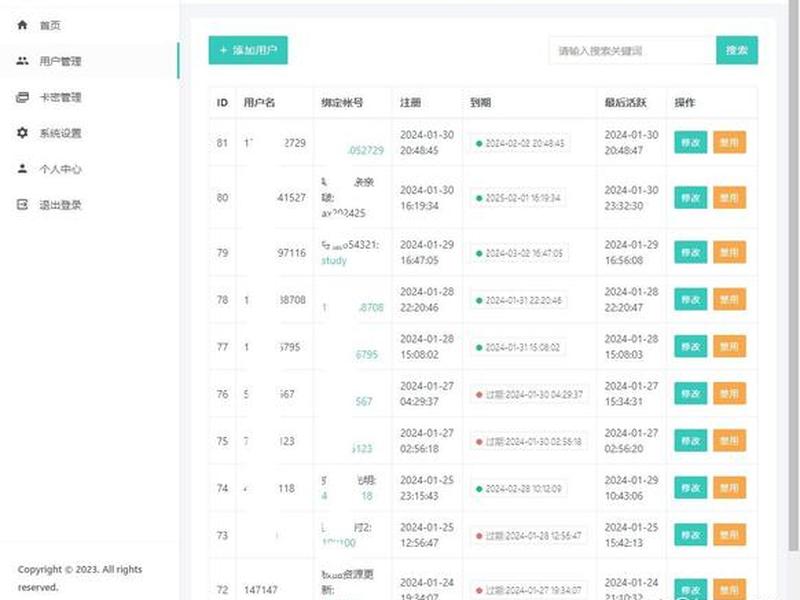Screen dimensions: 800x600
Task: Click the orange disable button for user 77
Action: [729, 346]
